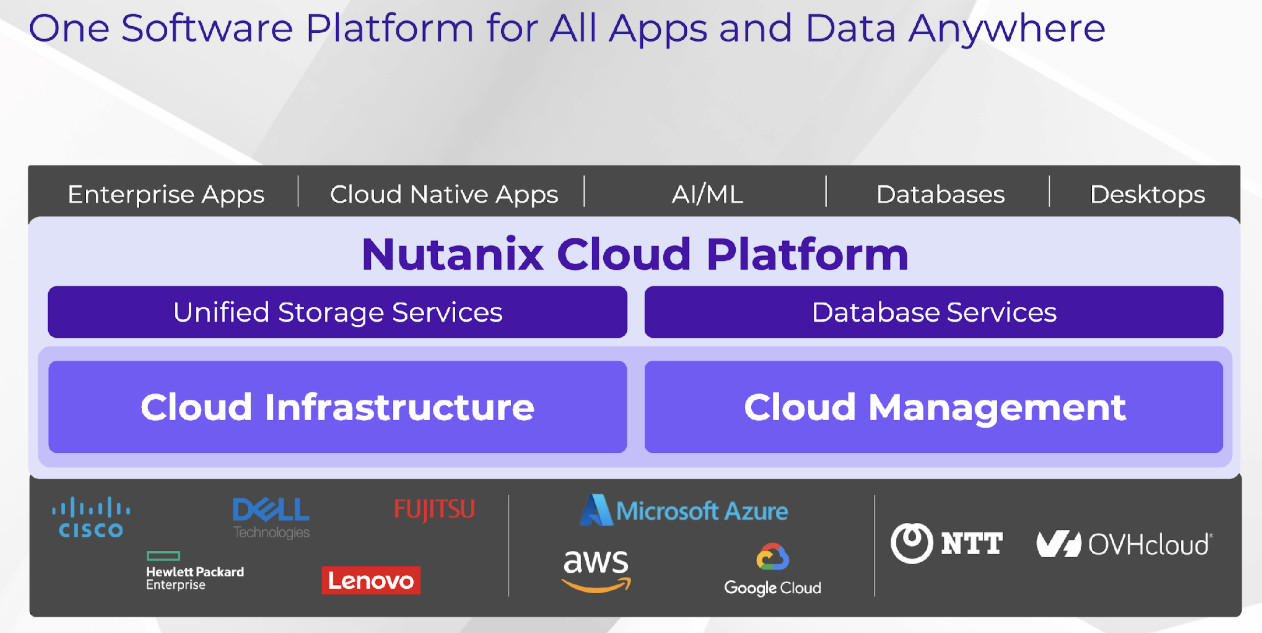Click the Cloud Management block
This screenshot has height=633, width=1262.
click(933, 407)
